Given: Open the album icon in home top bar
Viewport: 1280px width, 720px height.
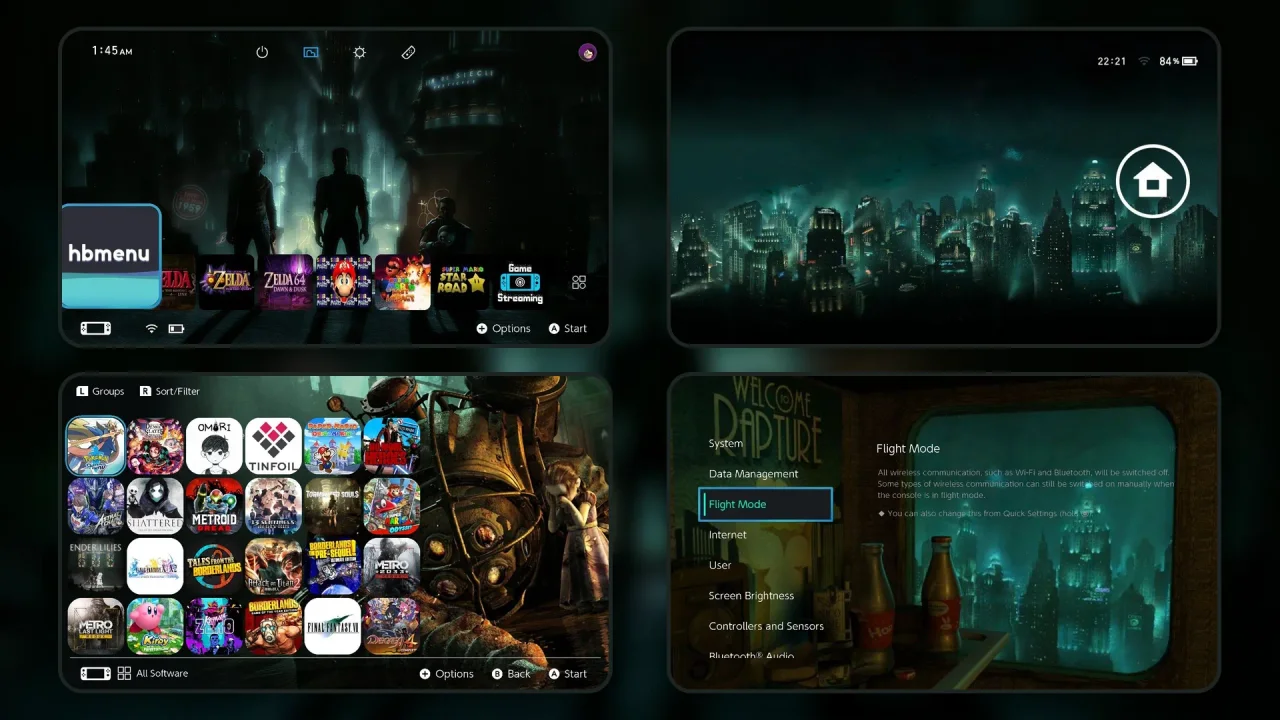Looking at the screenshot, I should point(311,52).
